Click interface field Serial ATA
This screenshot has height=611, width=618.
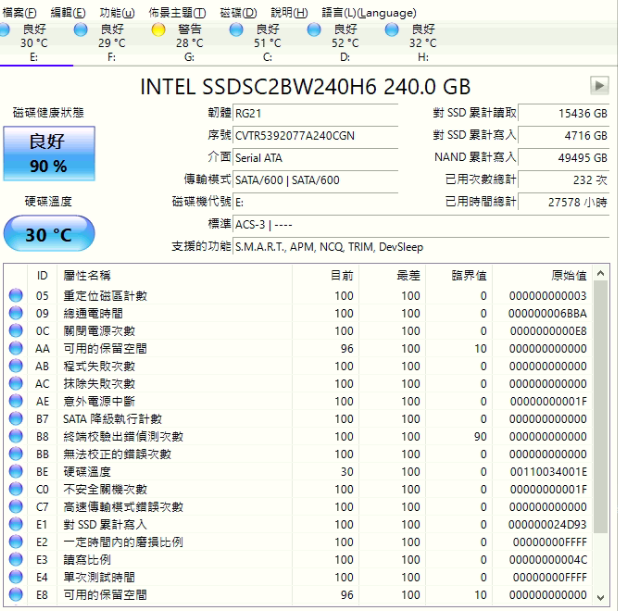tap(315, 158)
